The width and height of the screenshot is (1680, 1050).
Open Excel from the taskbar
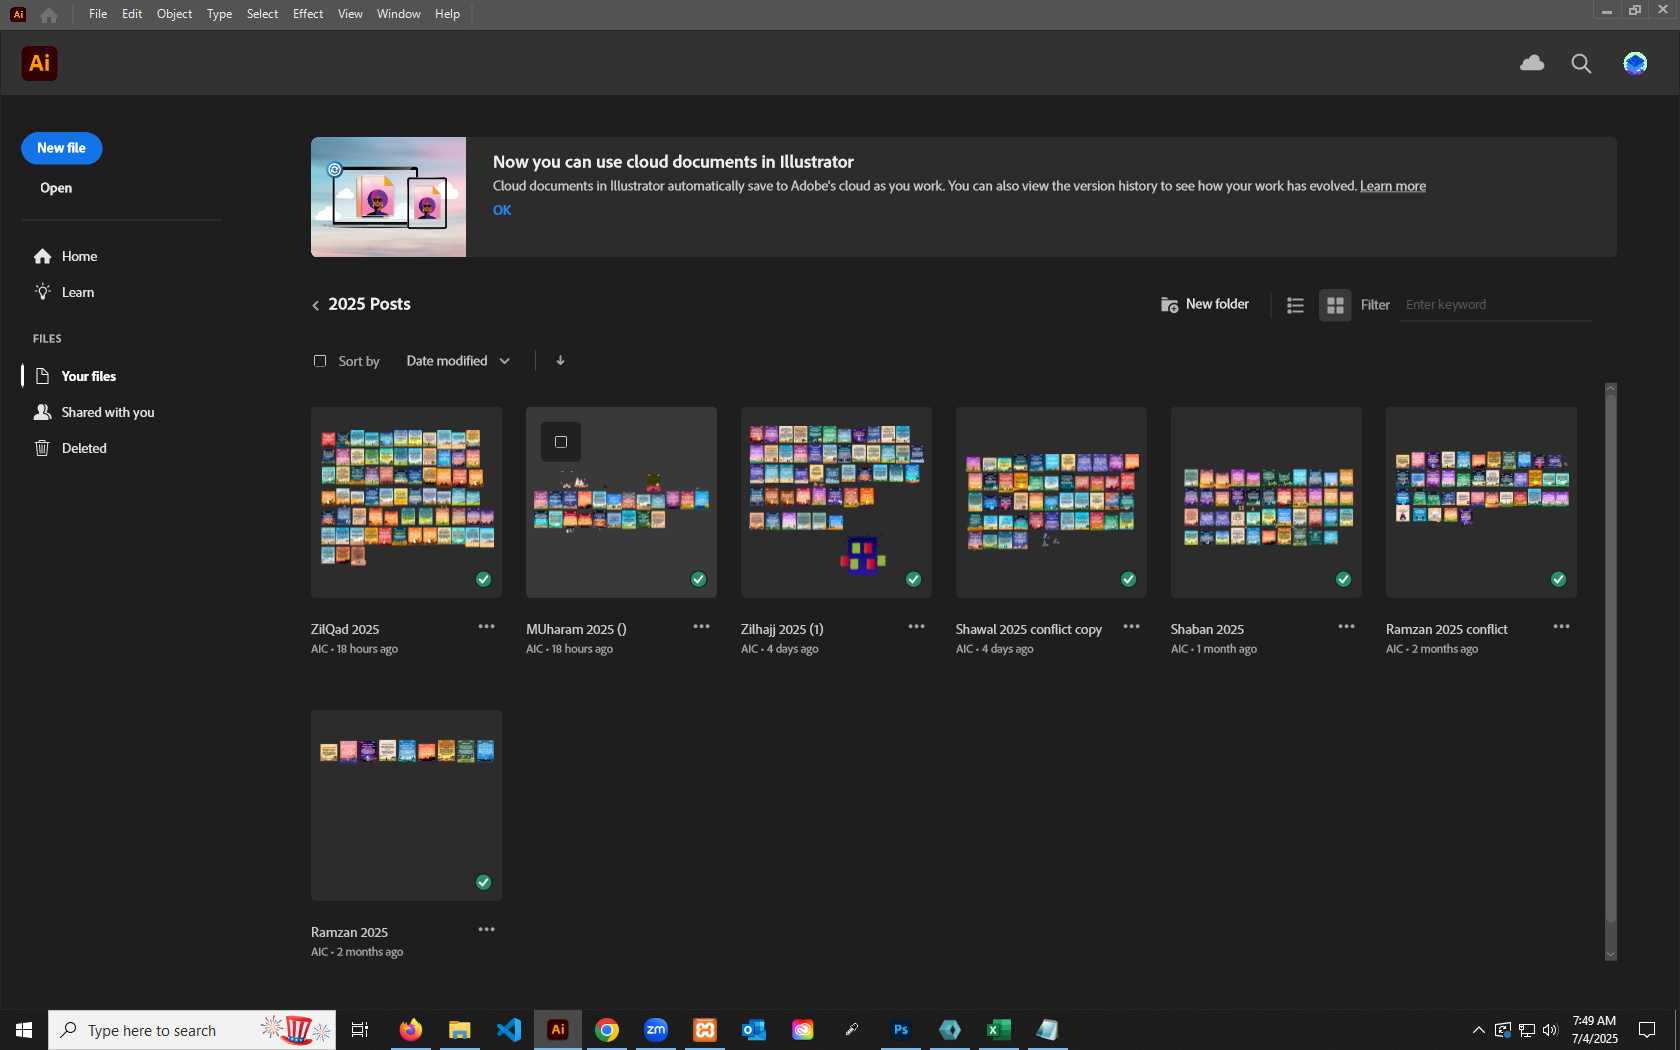(999, 1029)
